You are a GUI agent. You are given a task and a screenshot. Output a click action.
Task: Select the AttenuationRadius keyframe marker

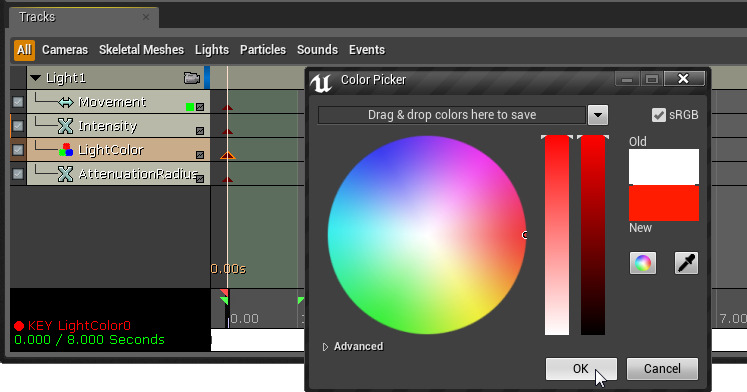(x=227, y=179)
